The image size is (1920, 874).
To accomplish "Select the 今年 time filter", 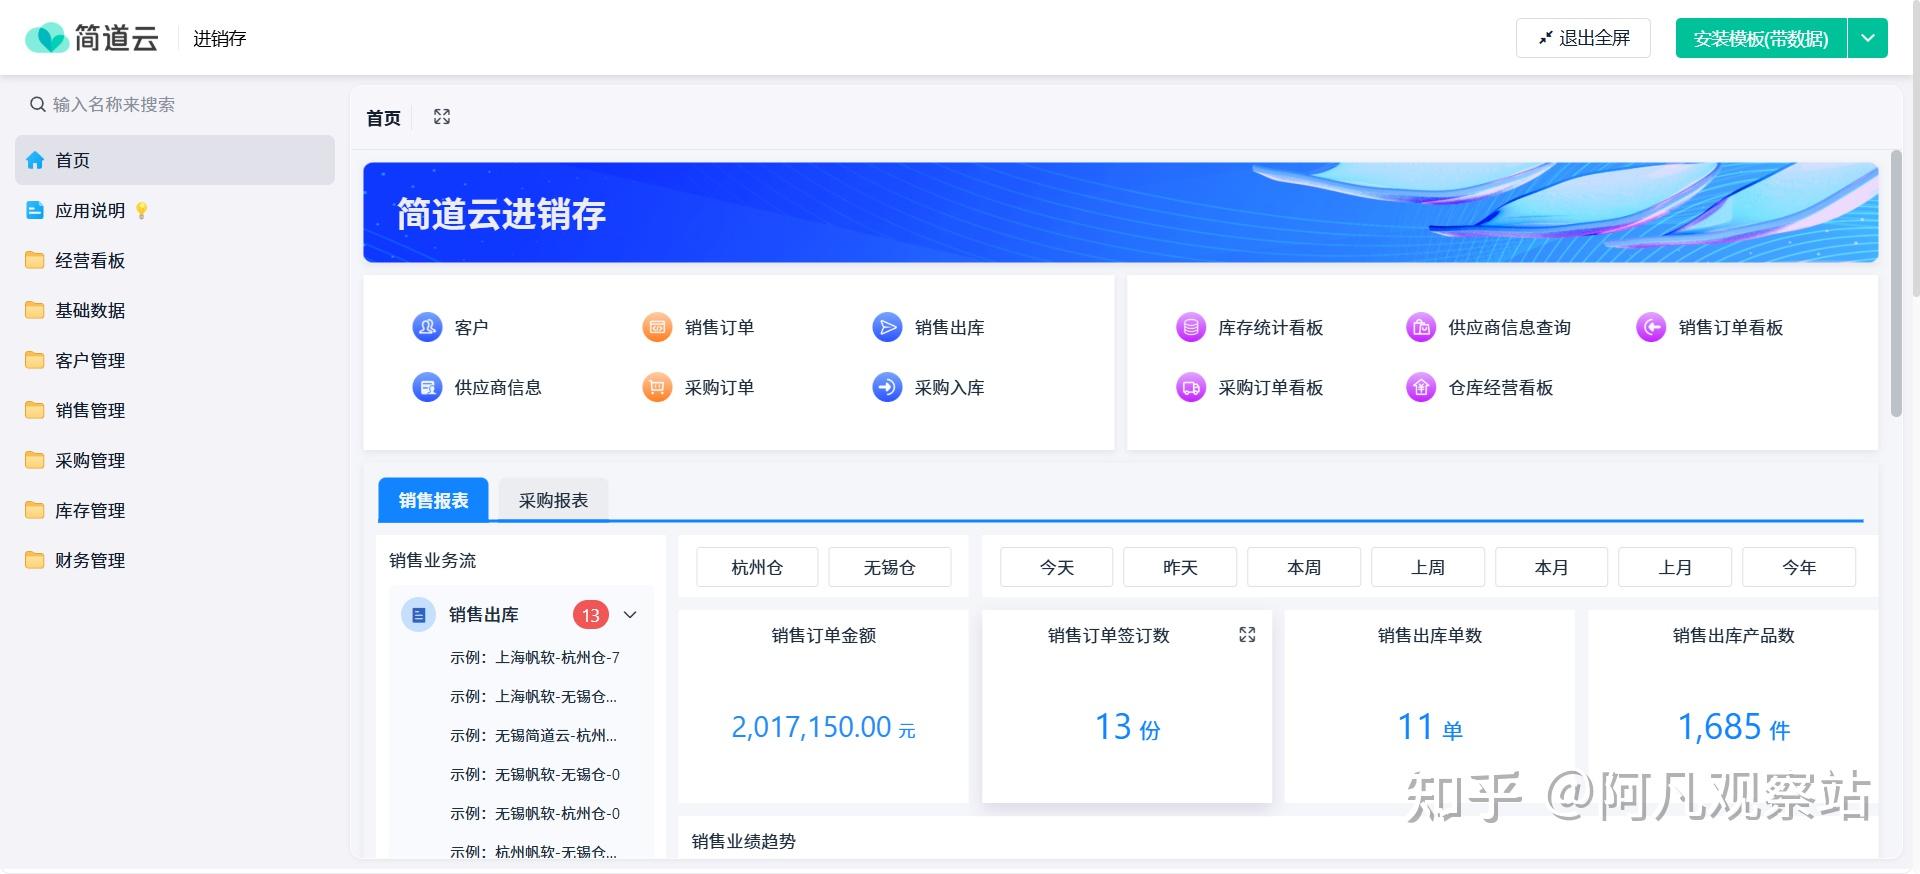I will pos(1799,567).
